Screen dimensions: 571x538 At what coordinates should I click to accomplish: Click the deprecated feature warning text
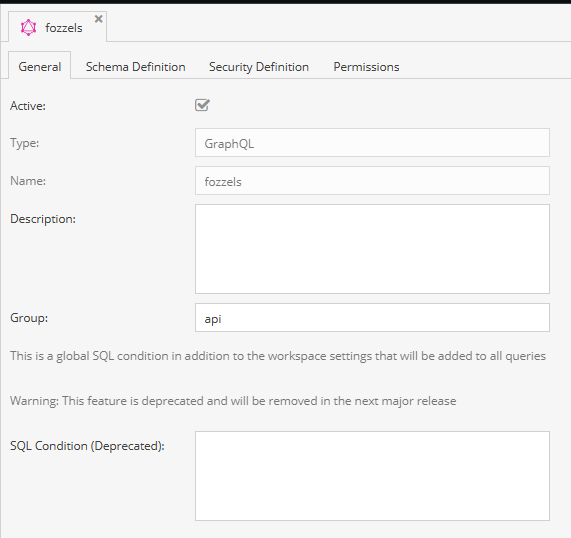(x=233, y=401)
